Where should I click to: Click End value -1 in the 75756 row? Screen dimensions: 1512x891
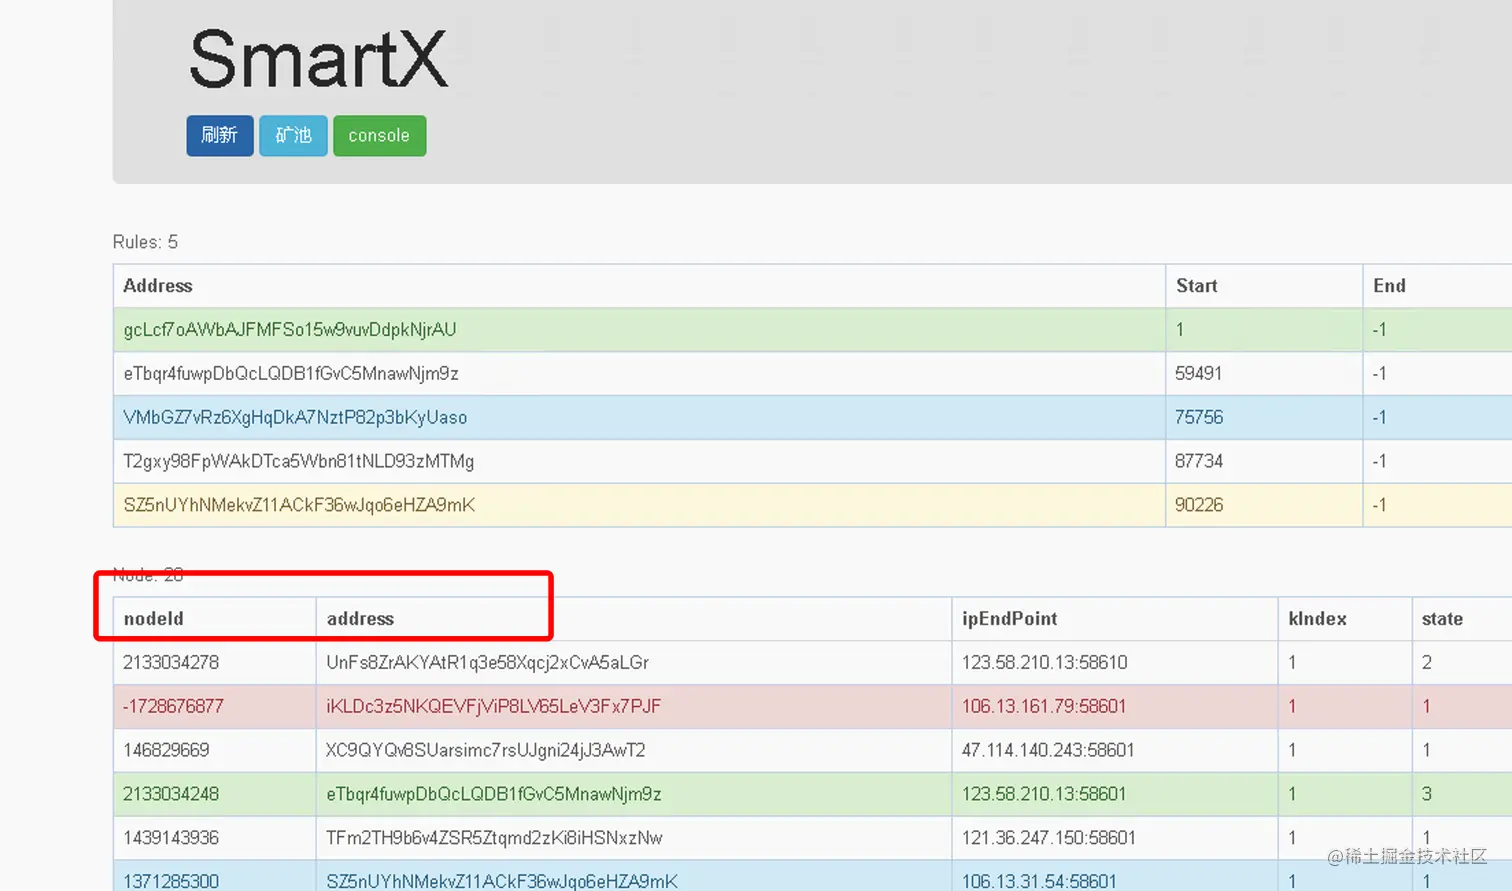pos(1379,418)
